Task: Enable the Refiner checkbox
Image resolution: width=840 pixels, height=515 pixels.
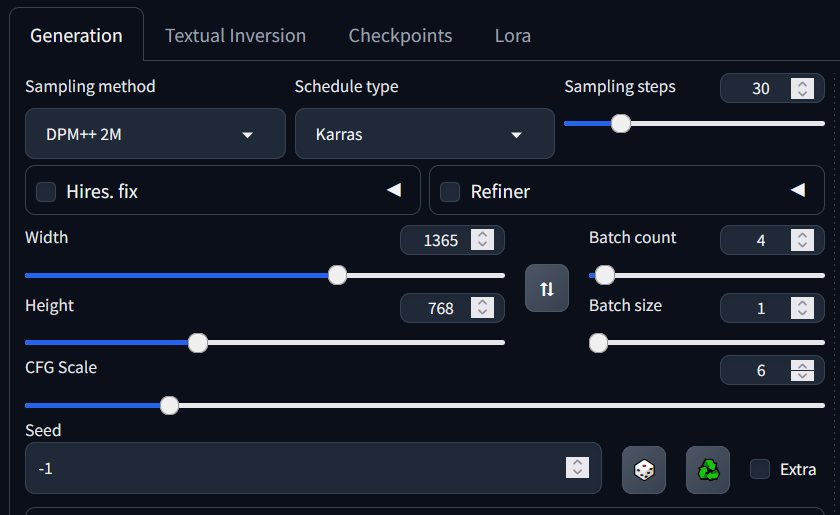Action: coord(450,191)
